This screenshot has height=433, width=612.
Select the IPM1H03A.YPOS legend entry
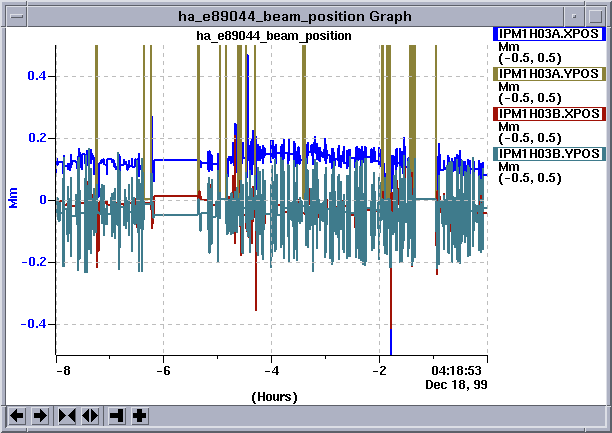coord(550,73)
